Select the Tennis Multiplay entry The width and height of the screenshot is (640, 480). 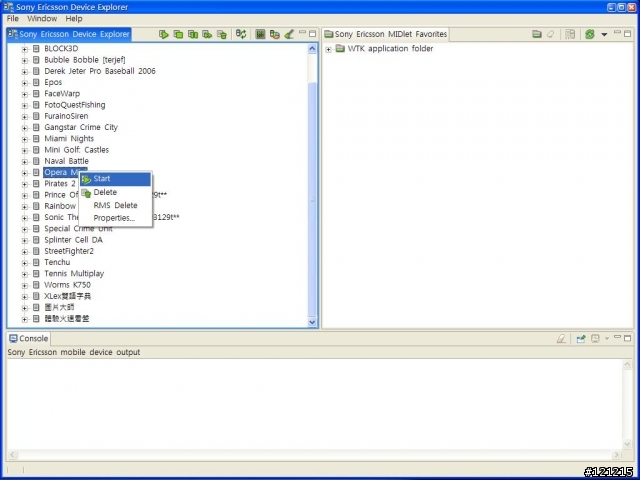click(74, 273)
